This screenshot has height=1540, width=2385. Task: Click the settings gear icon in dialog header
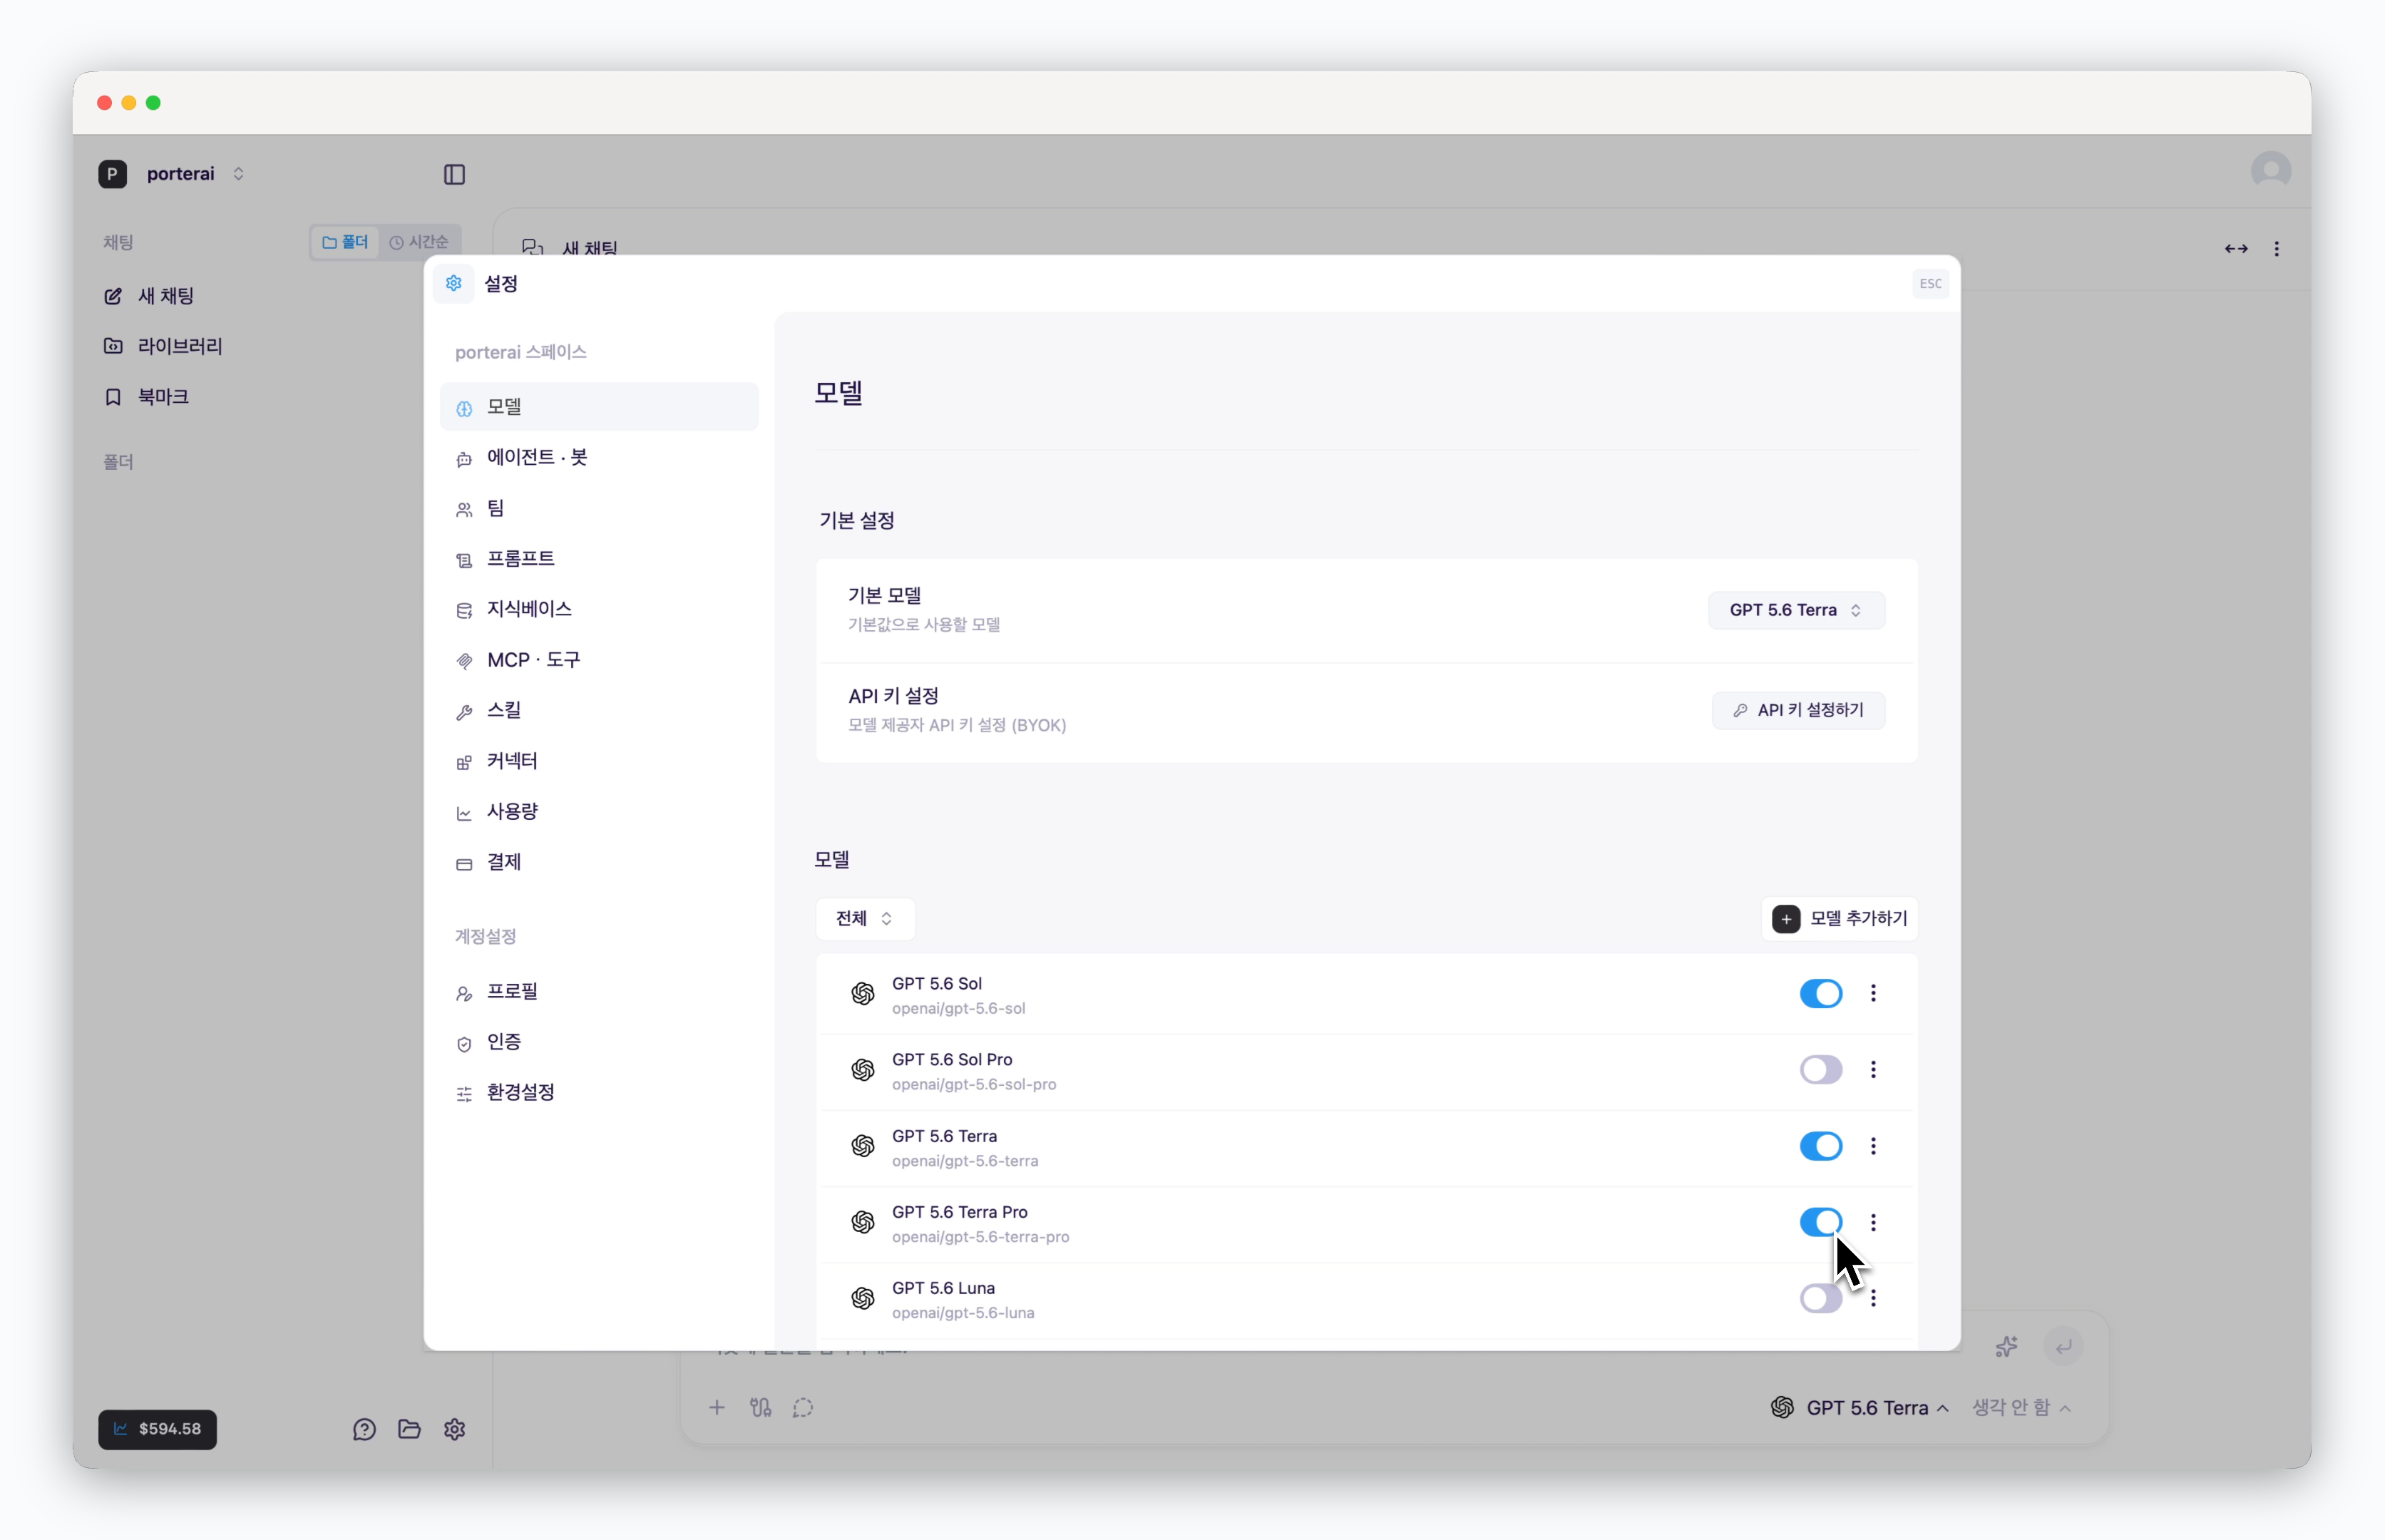click(454, 284)
